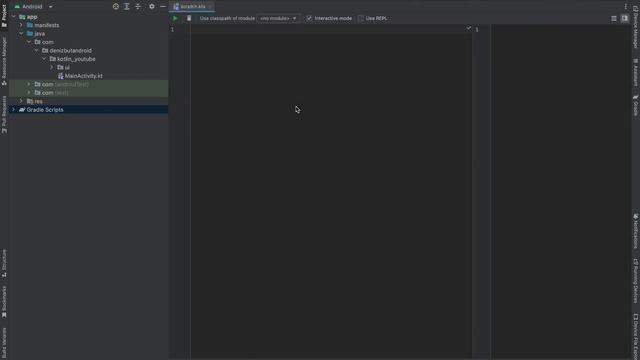Open the Device File Explorer side panel
Screen dimensions: 640x360
pos(636,336)
